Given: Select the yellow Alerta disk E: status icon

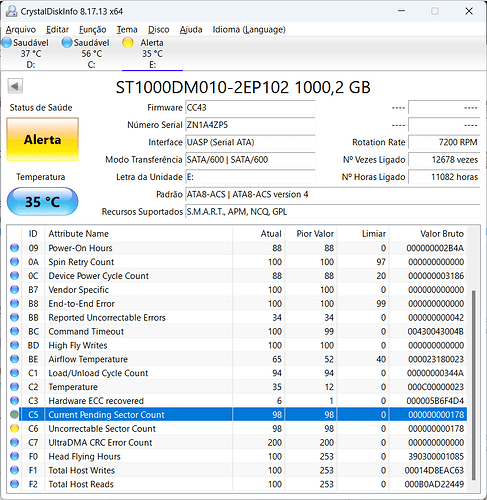Looking at the screenshot, I should coord(128,43).
